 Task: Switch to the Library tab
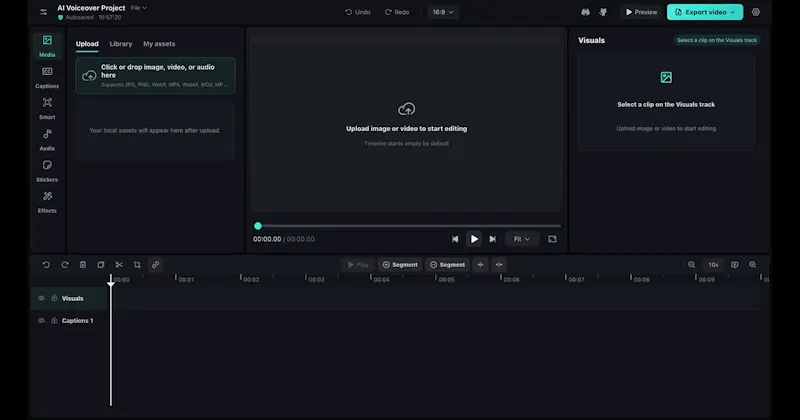click(121, 44)
